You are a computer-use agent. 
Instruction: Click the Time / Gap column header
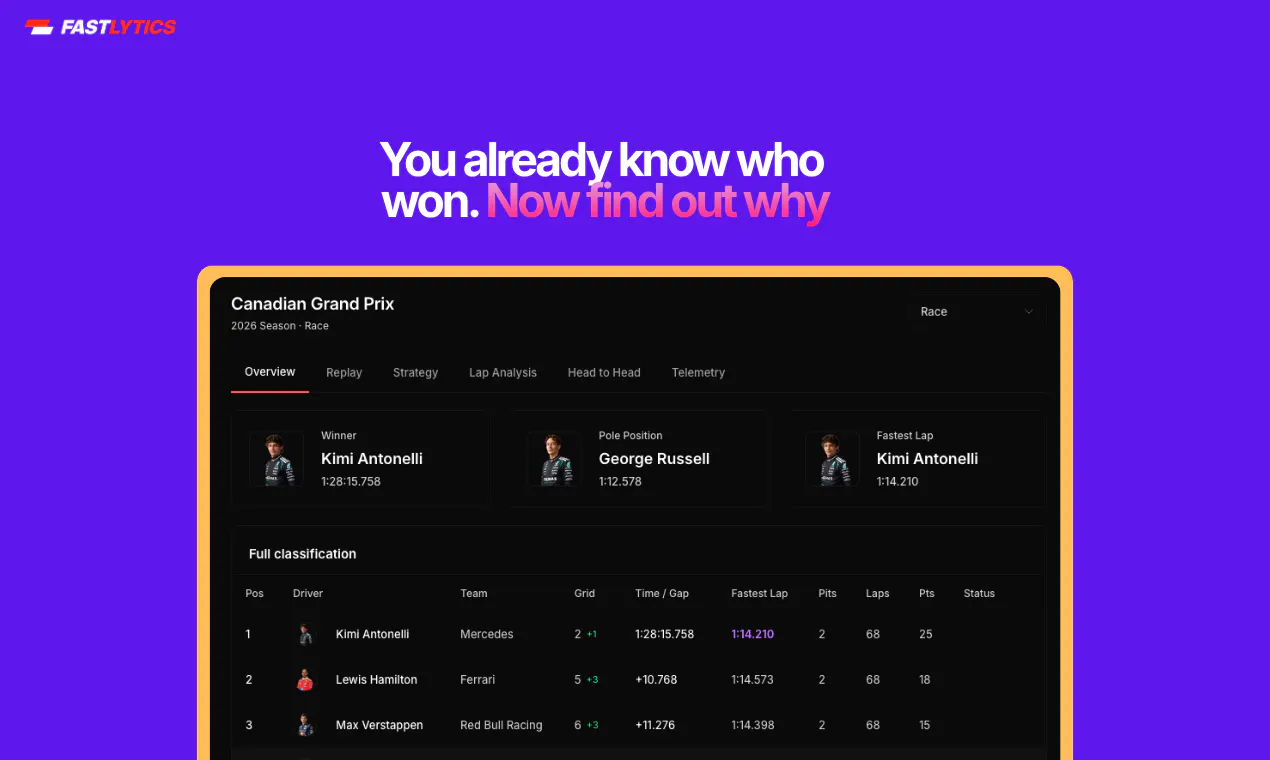point(662,594)
